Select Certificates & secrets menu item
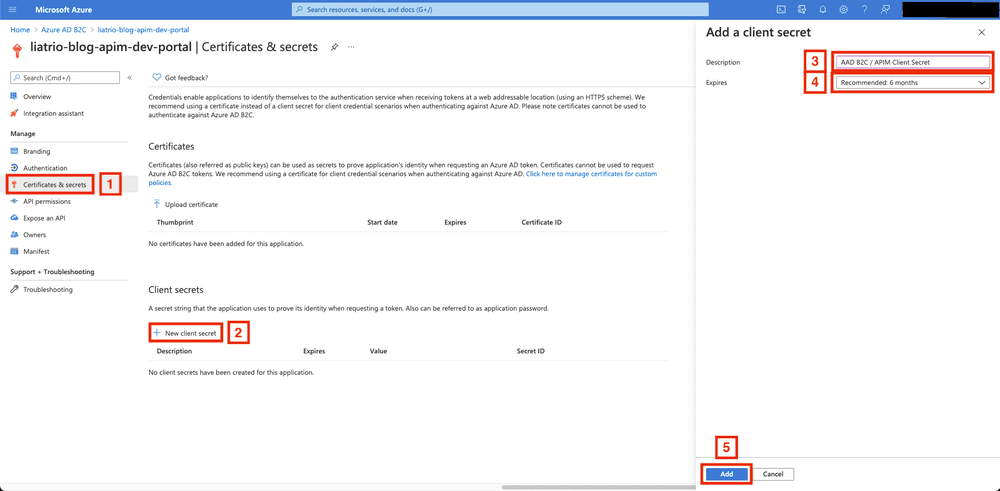 [55, 185]
